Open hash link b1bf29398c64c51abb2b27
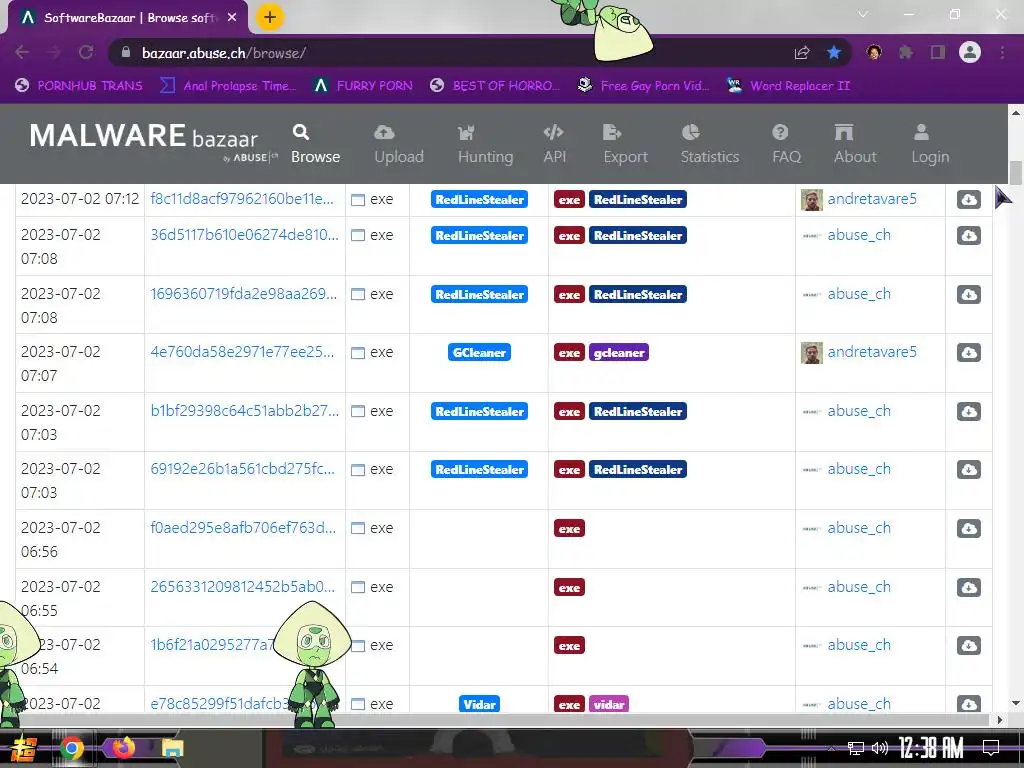Screen dimensions: 1024x768 pos(244,411)
